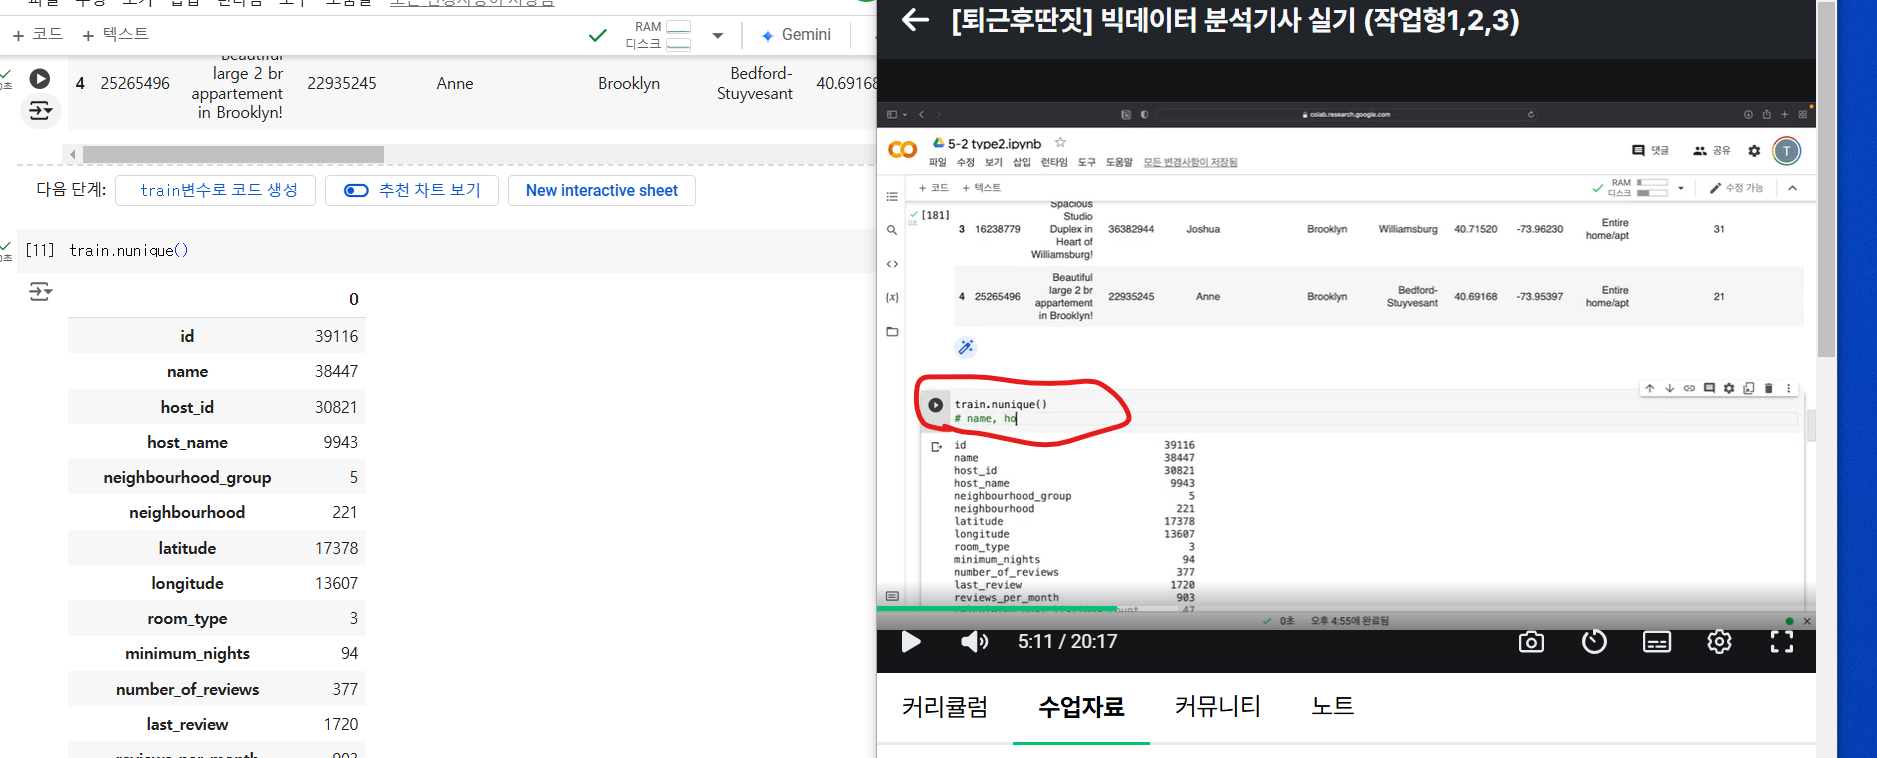Open the Gemini assistant
This screenshot has height=758, width=1877.
coord(796,35)
